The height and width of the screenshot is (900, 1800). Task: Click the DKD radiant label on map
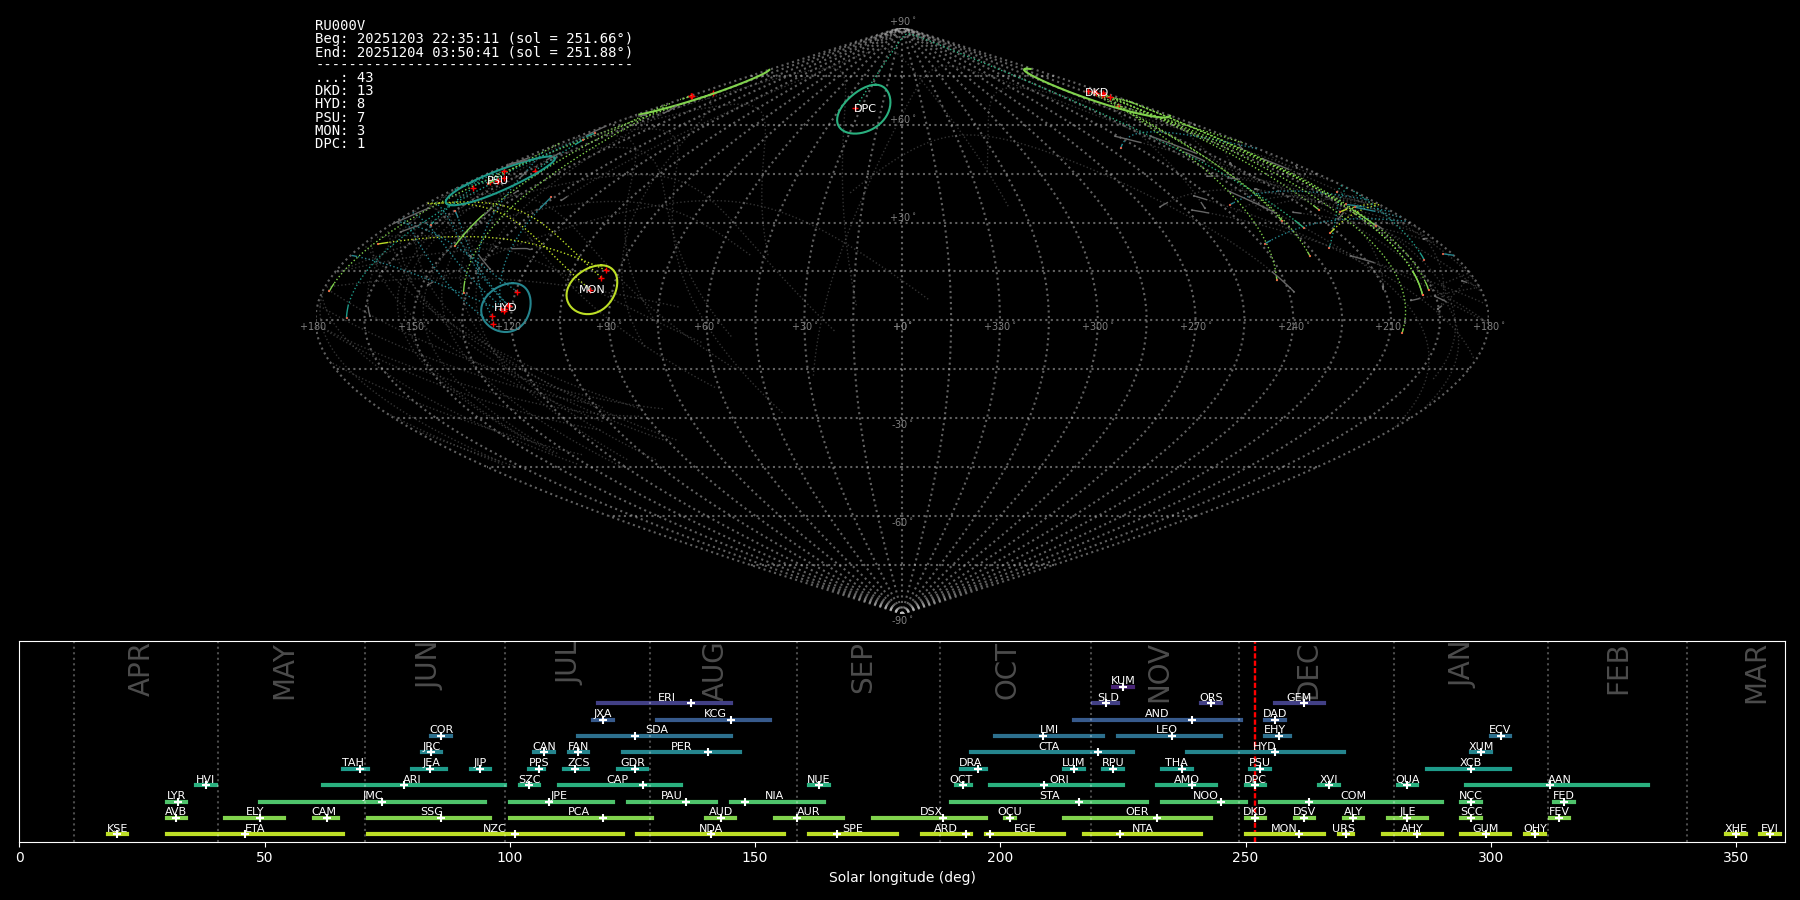[1096, 93]
